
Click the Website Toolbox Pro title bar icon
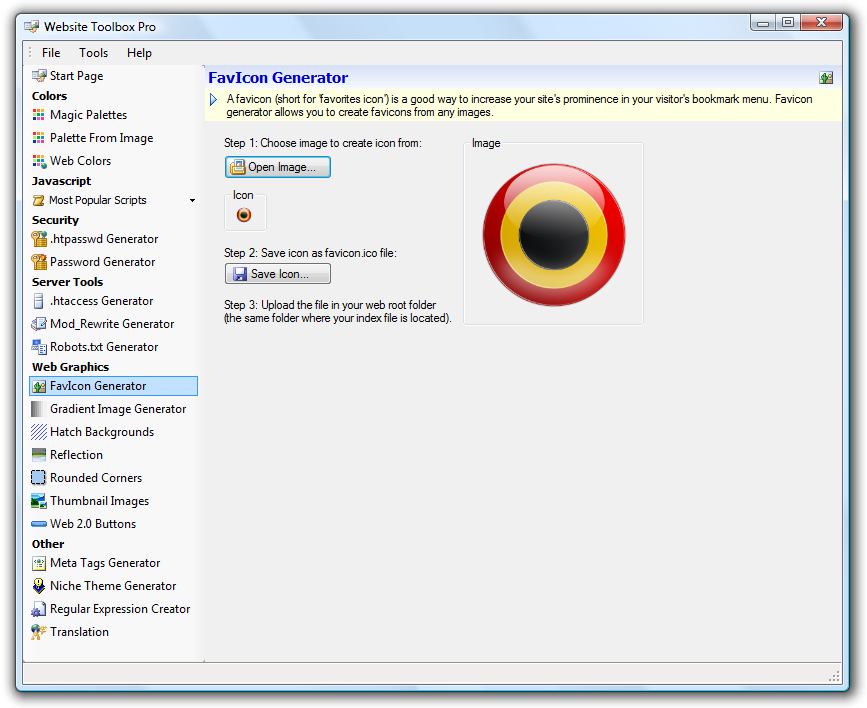tap(32, 27)
